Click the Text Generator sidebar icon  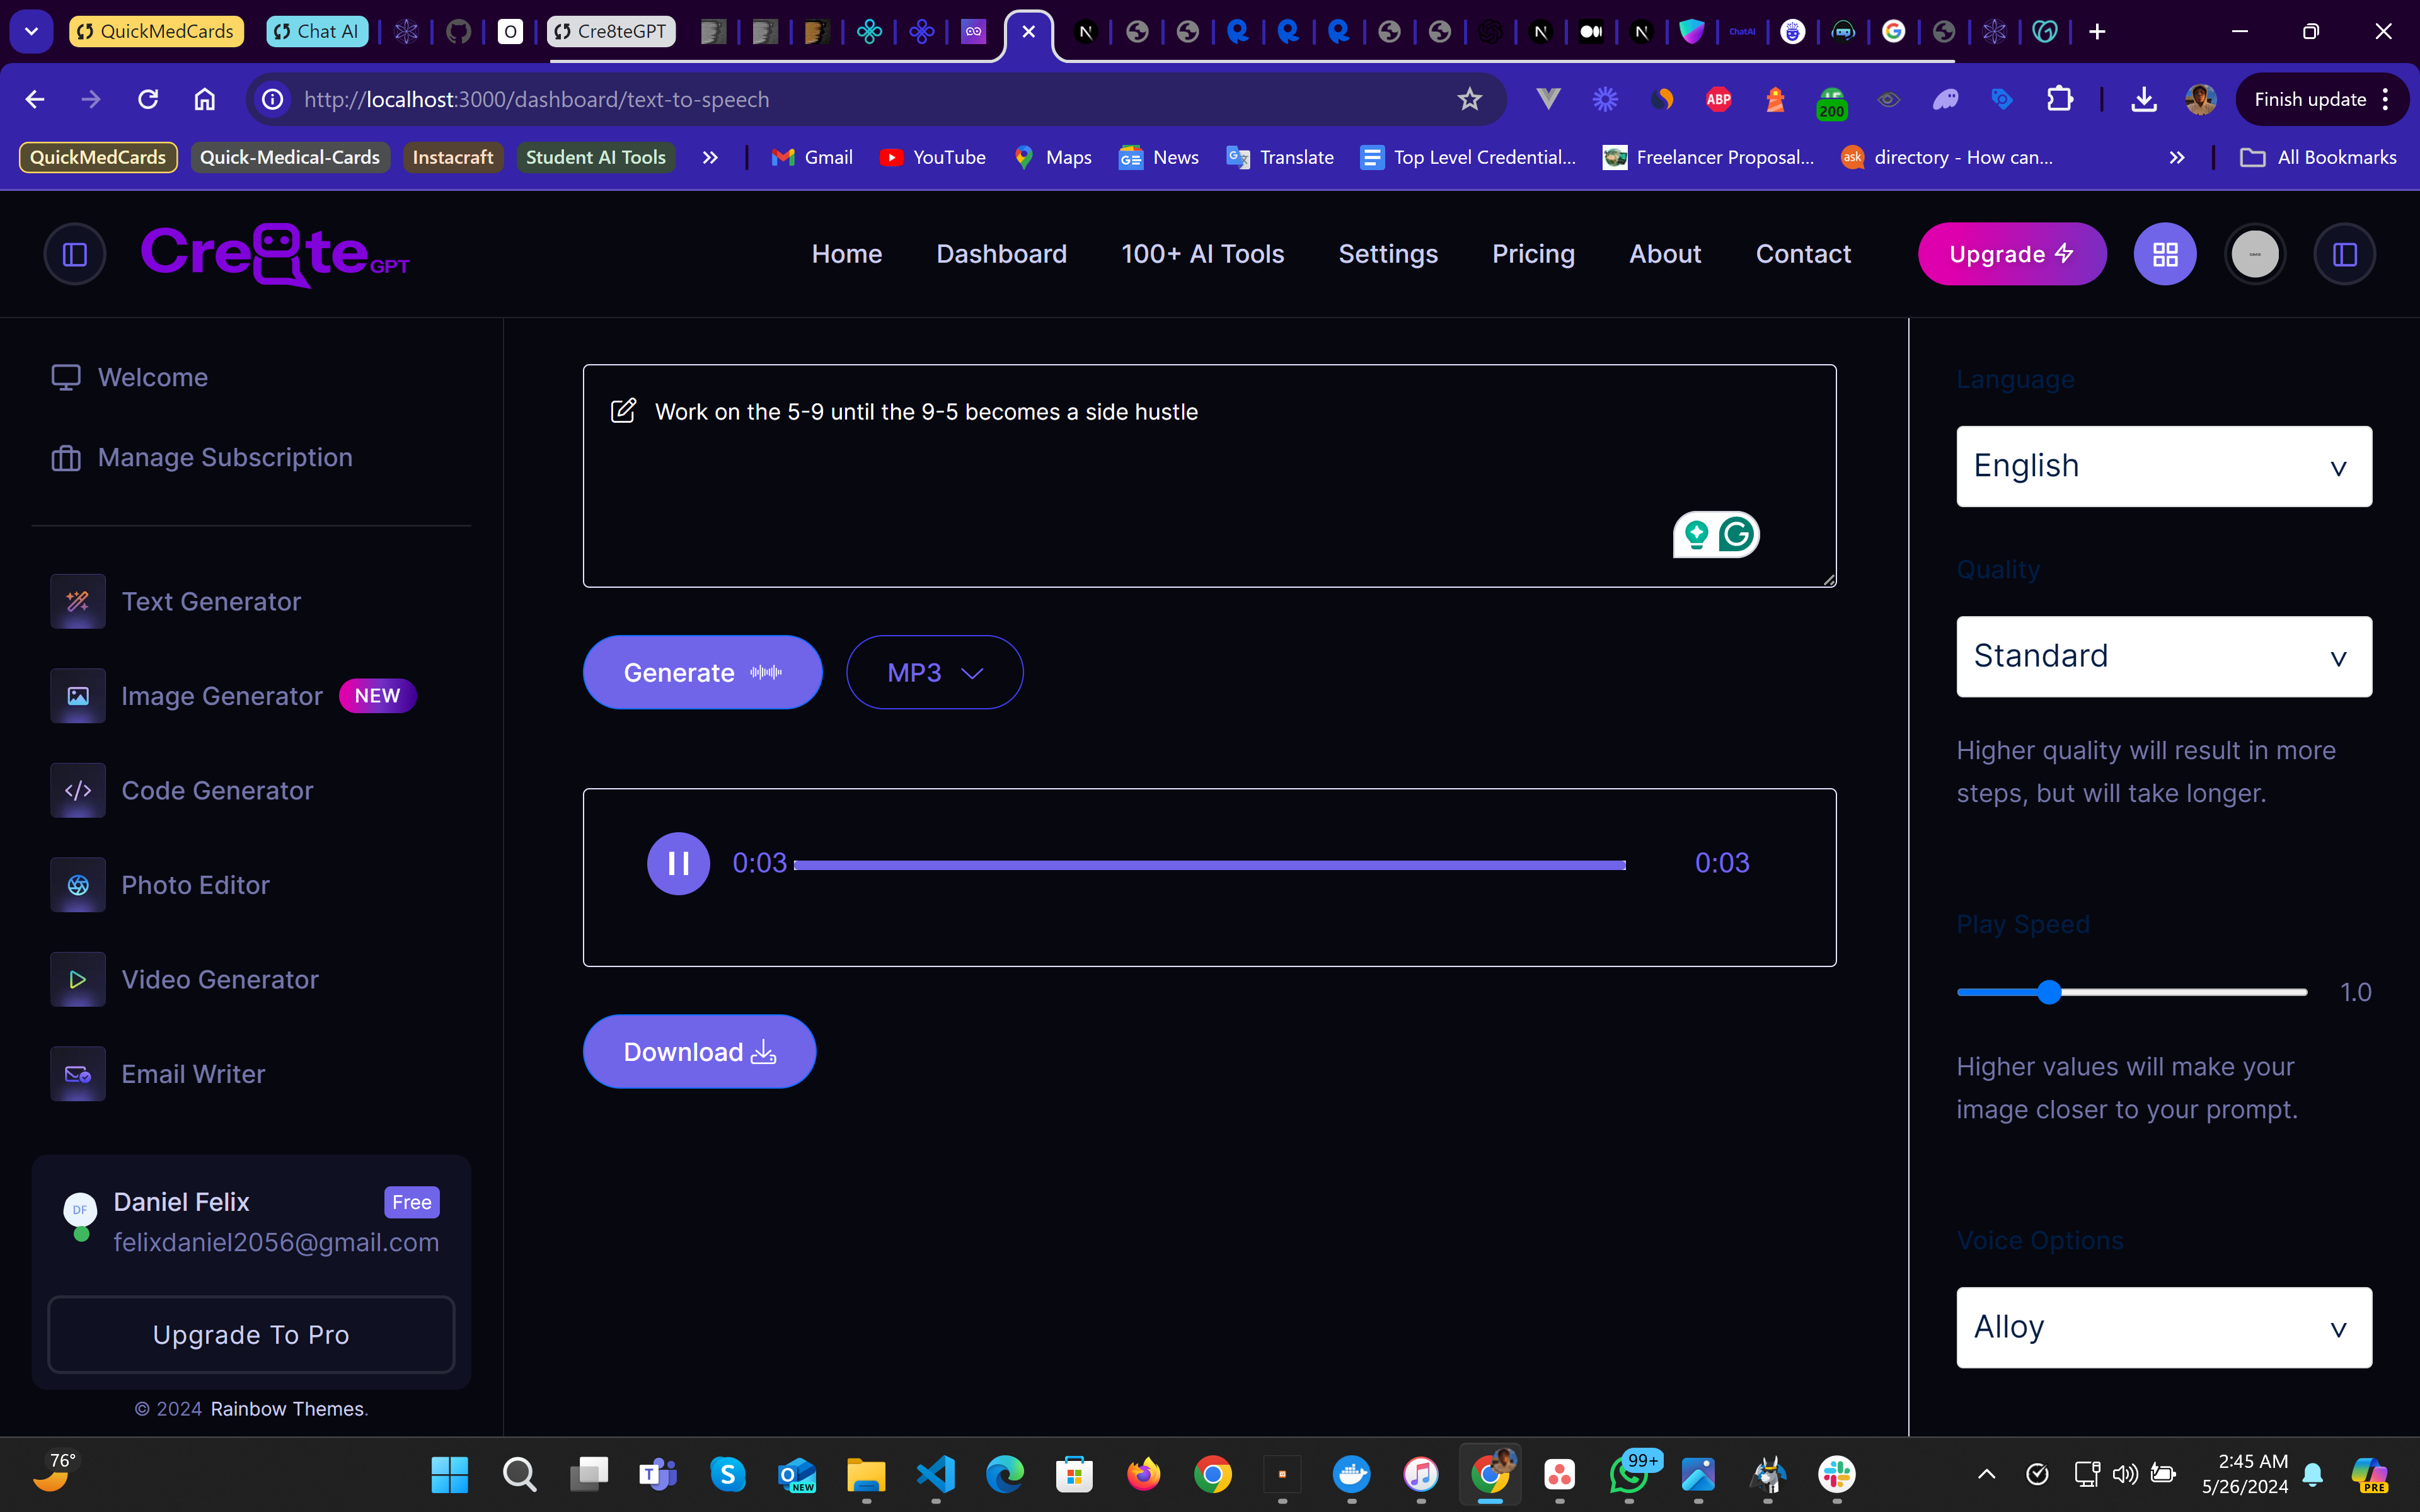click(78, 601)
